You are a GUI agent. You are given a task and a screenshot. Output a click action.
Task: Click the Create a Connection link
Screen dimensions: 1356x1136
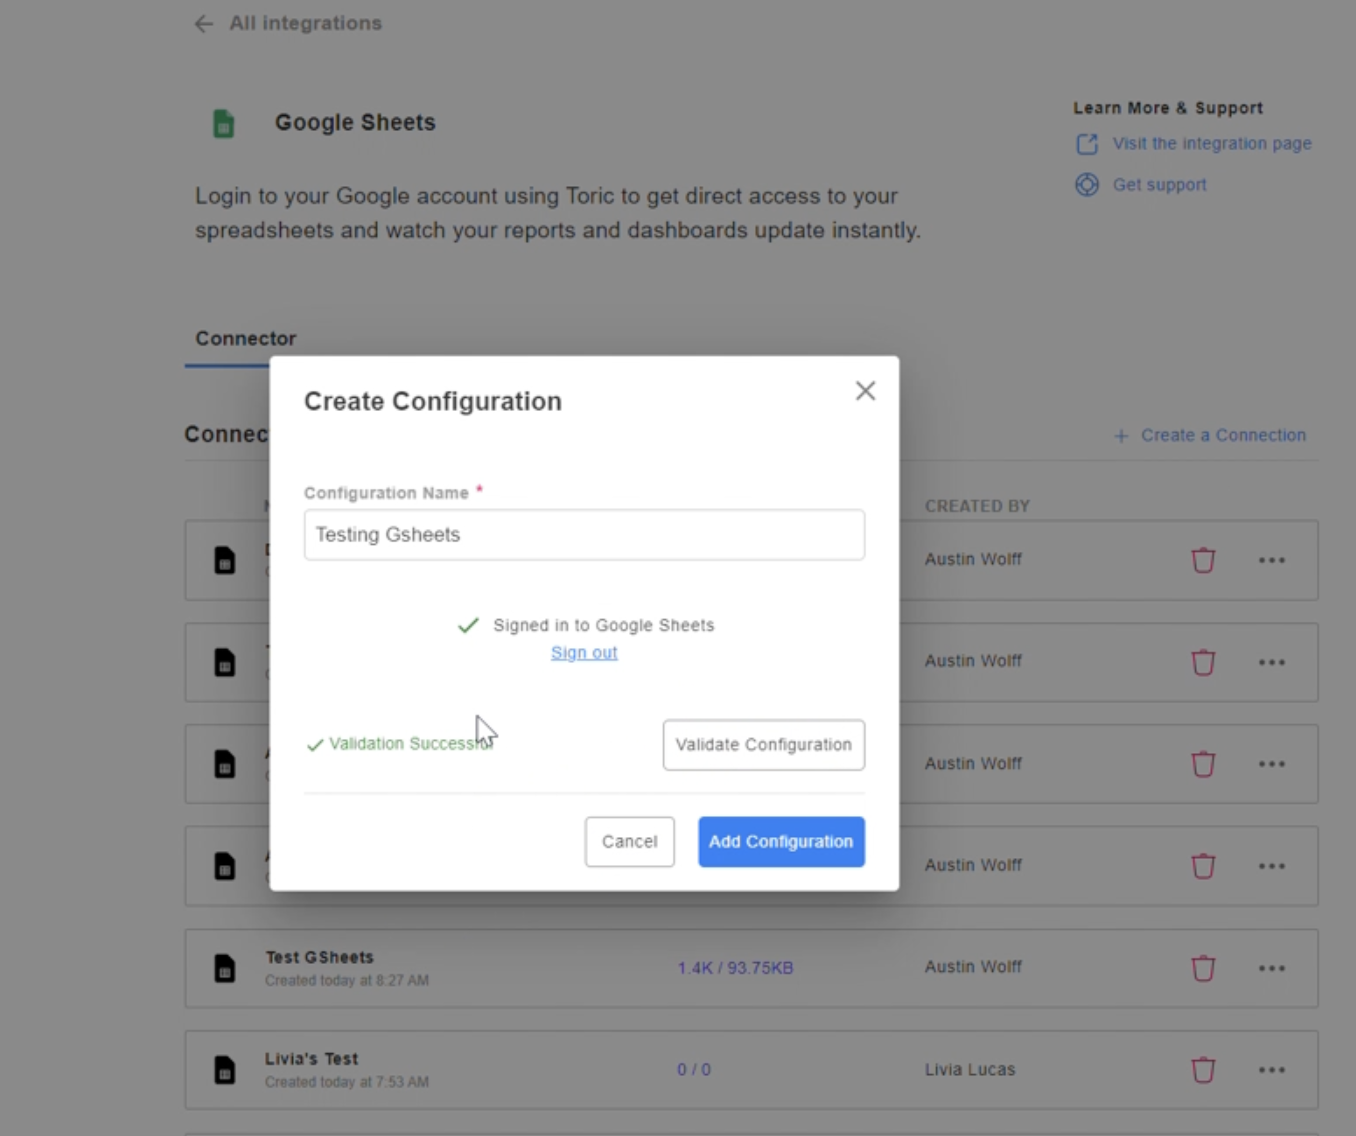click(x=1223, y=436)
